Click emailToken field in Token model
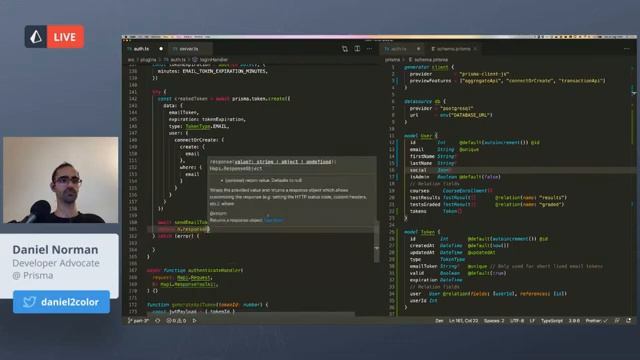The height and width of the screenshot is (360, 640). click(424, 266)
